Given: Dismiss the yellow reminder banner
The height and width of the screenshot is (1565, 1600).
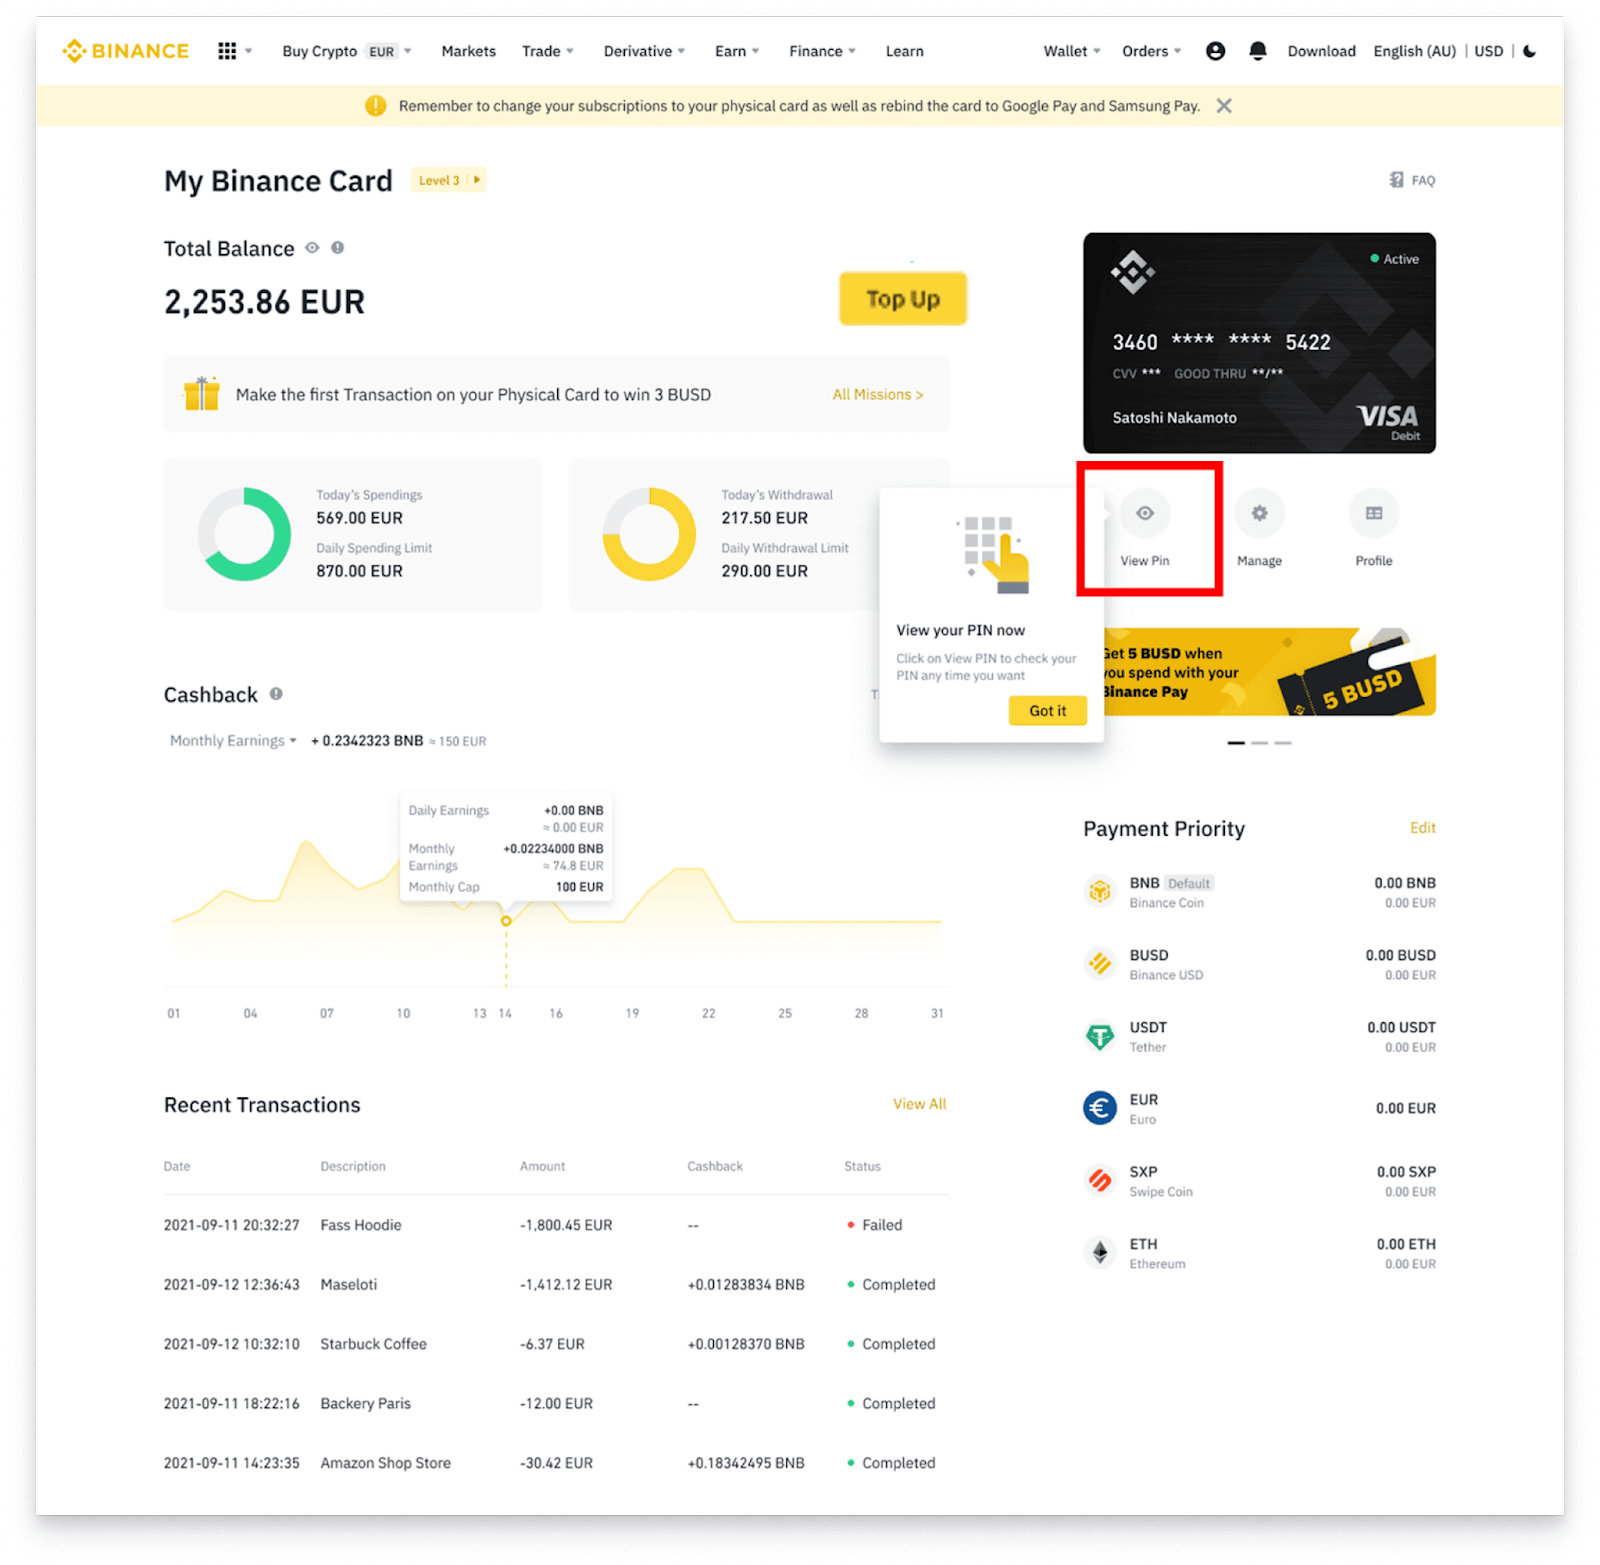Looking at the screenshot, I should click(x=1224, y=106).
